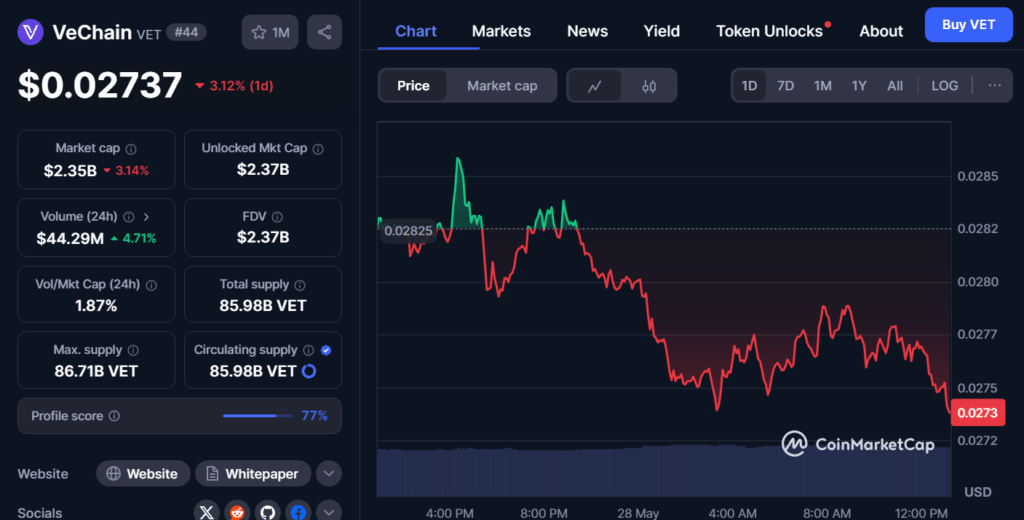Viewport: 1024px width, 520px height.
Task: Click the 0.02825 opening price label
Action: tap(408, 231)
